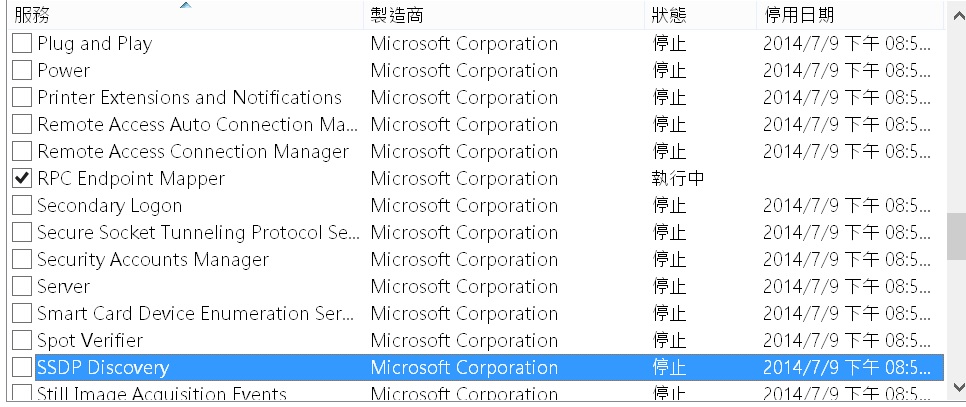The height and width of the screenshot is (407, 966).
Task: Check the Plug and Play checkbox
Action: click(x=22, y=44)
